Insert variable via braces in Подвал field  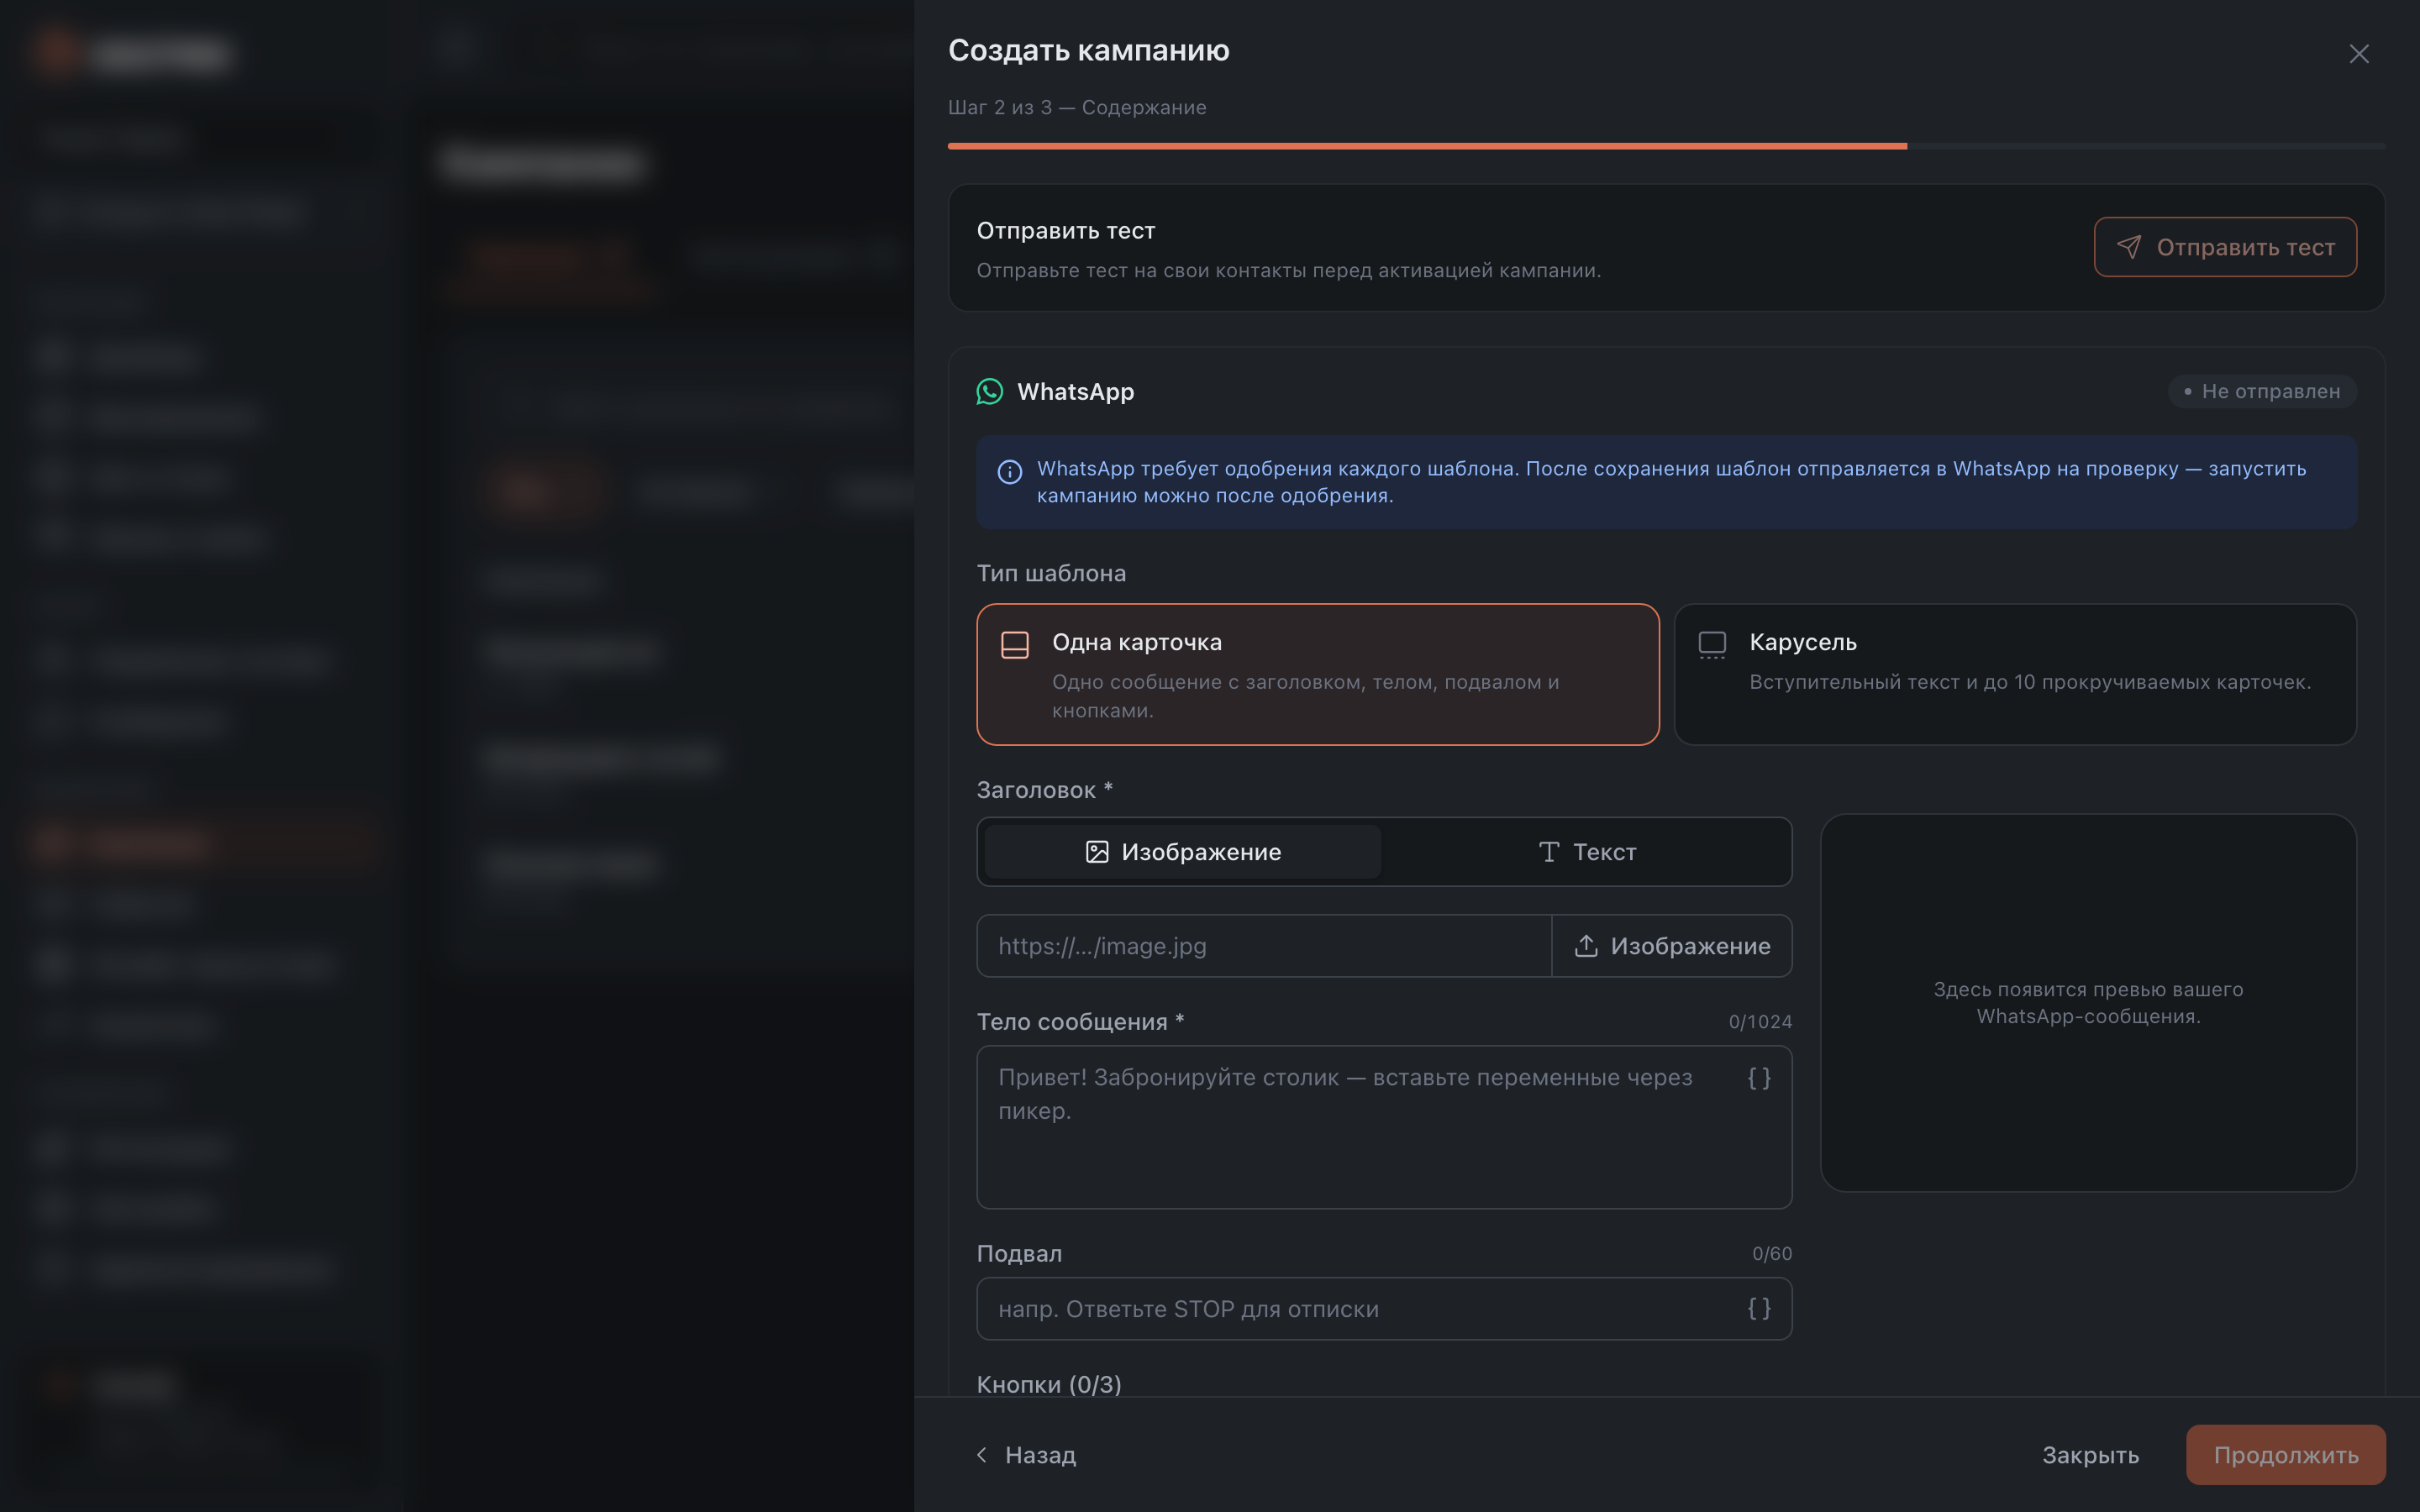(1759, 1308)
